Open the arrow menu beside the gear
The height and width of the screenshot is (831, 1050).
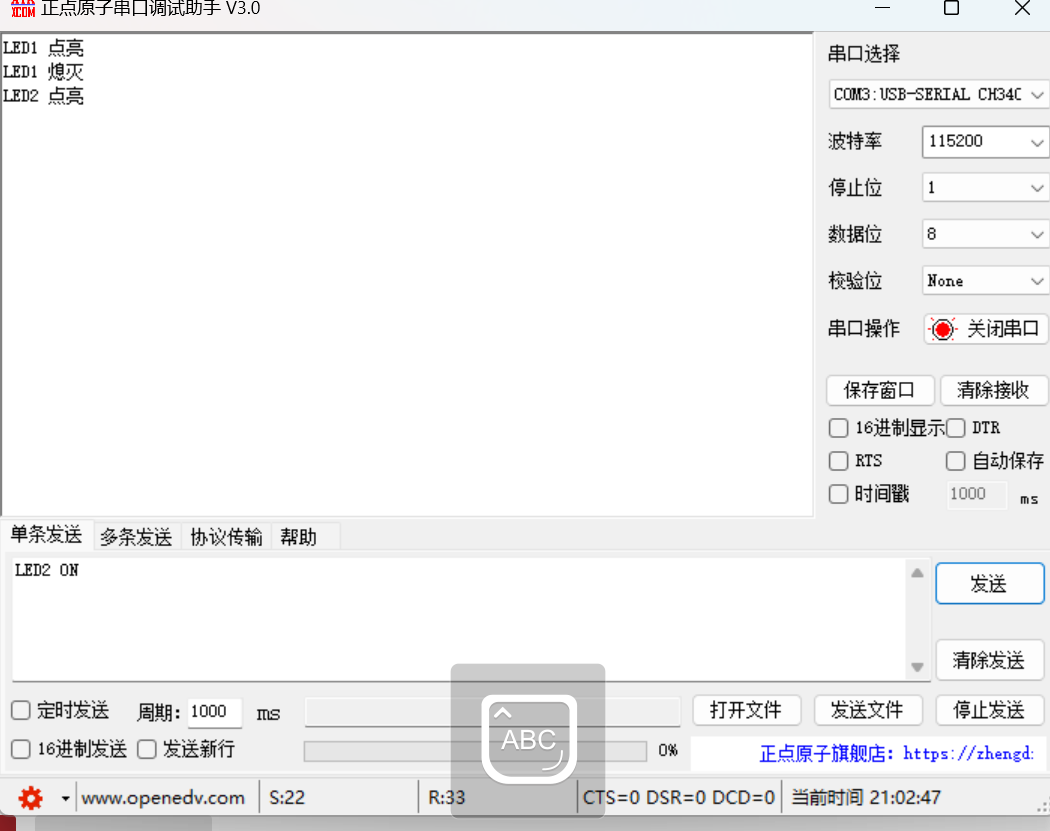click(66, 798)
